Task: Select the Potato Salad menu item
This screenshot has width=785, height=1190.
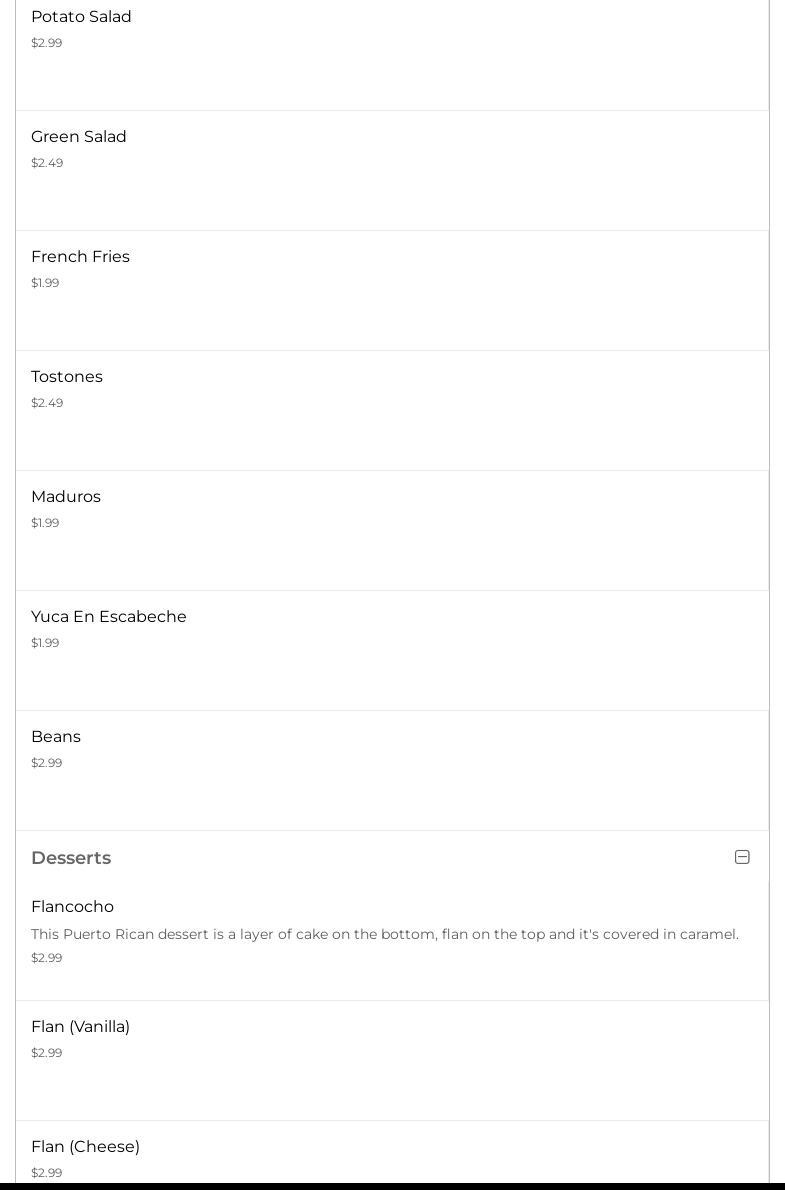Action: [x=81, y=17]
